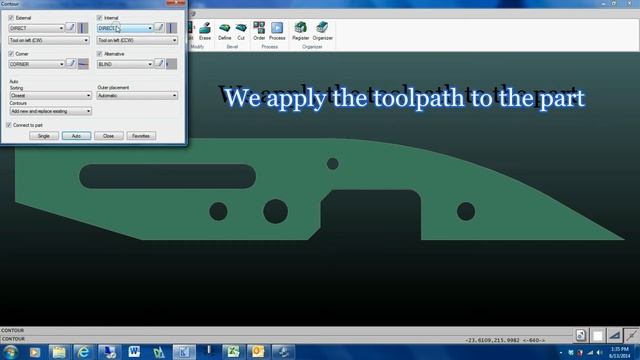Expand the Tool on left (CW) dropdown
Screen dimensions: 640x360
tap(49, 40)
